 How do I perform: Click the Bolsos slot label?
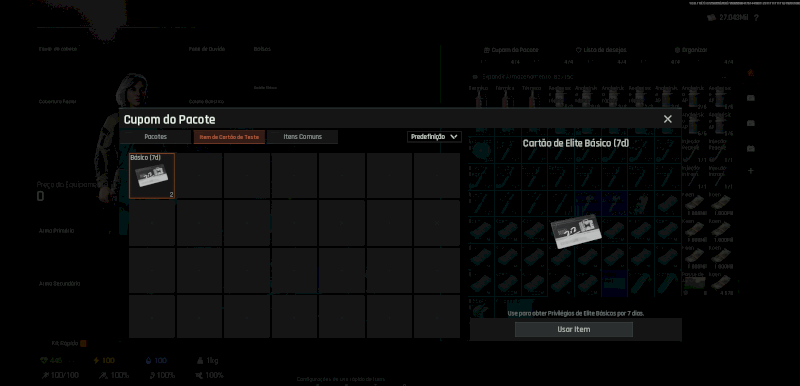tap(262, 49)
